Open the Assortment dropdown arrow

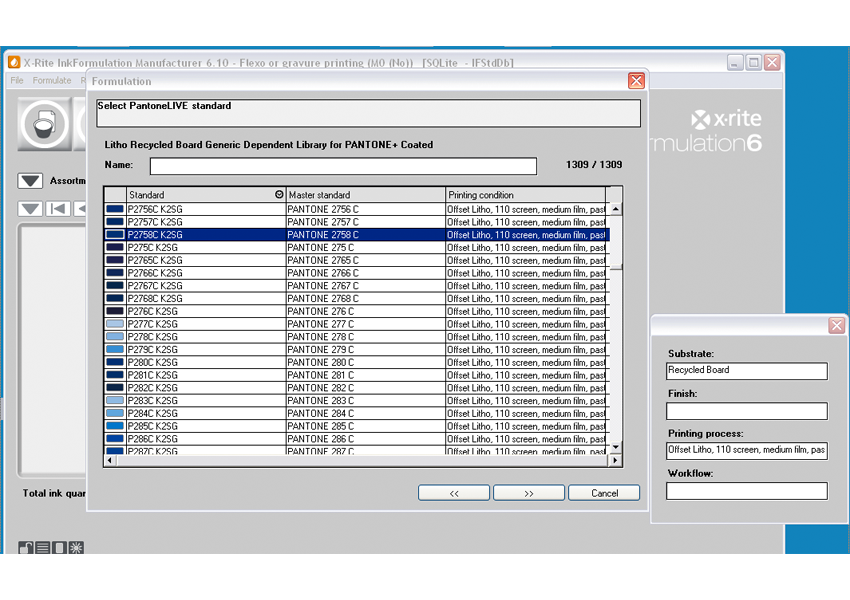[x=30, y=181]
